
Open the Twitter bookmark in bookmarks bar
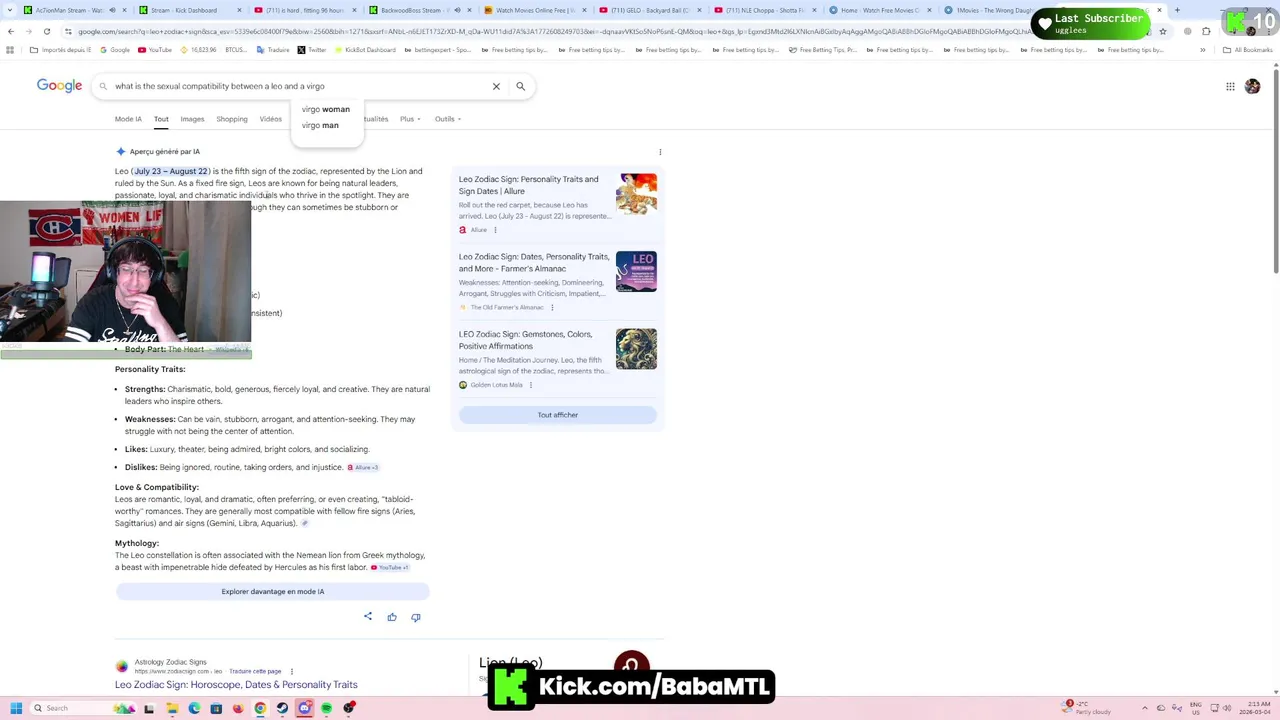coord(311,50)
